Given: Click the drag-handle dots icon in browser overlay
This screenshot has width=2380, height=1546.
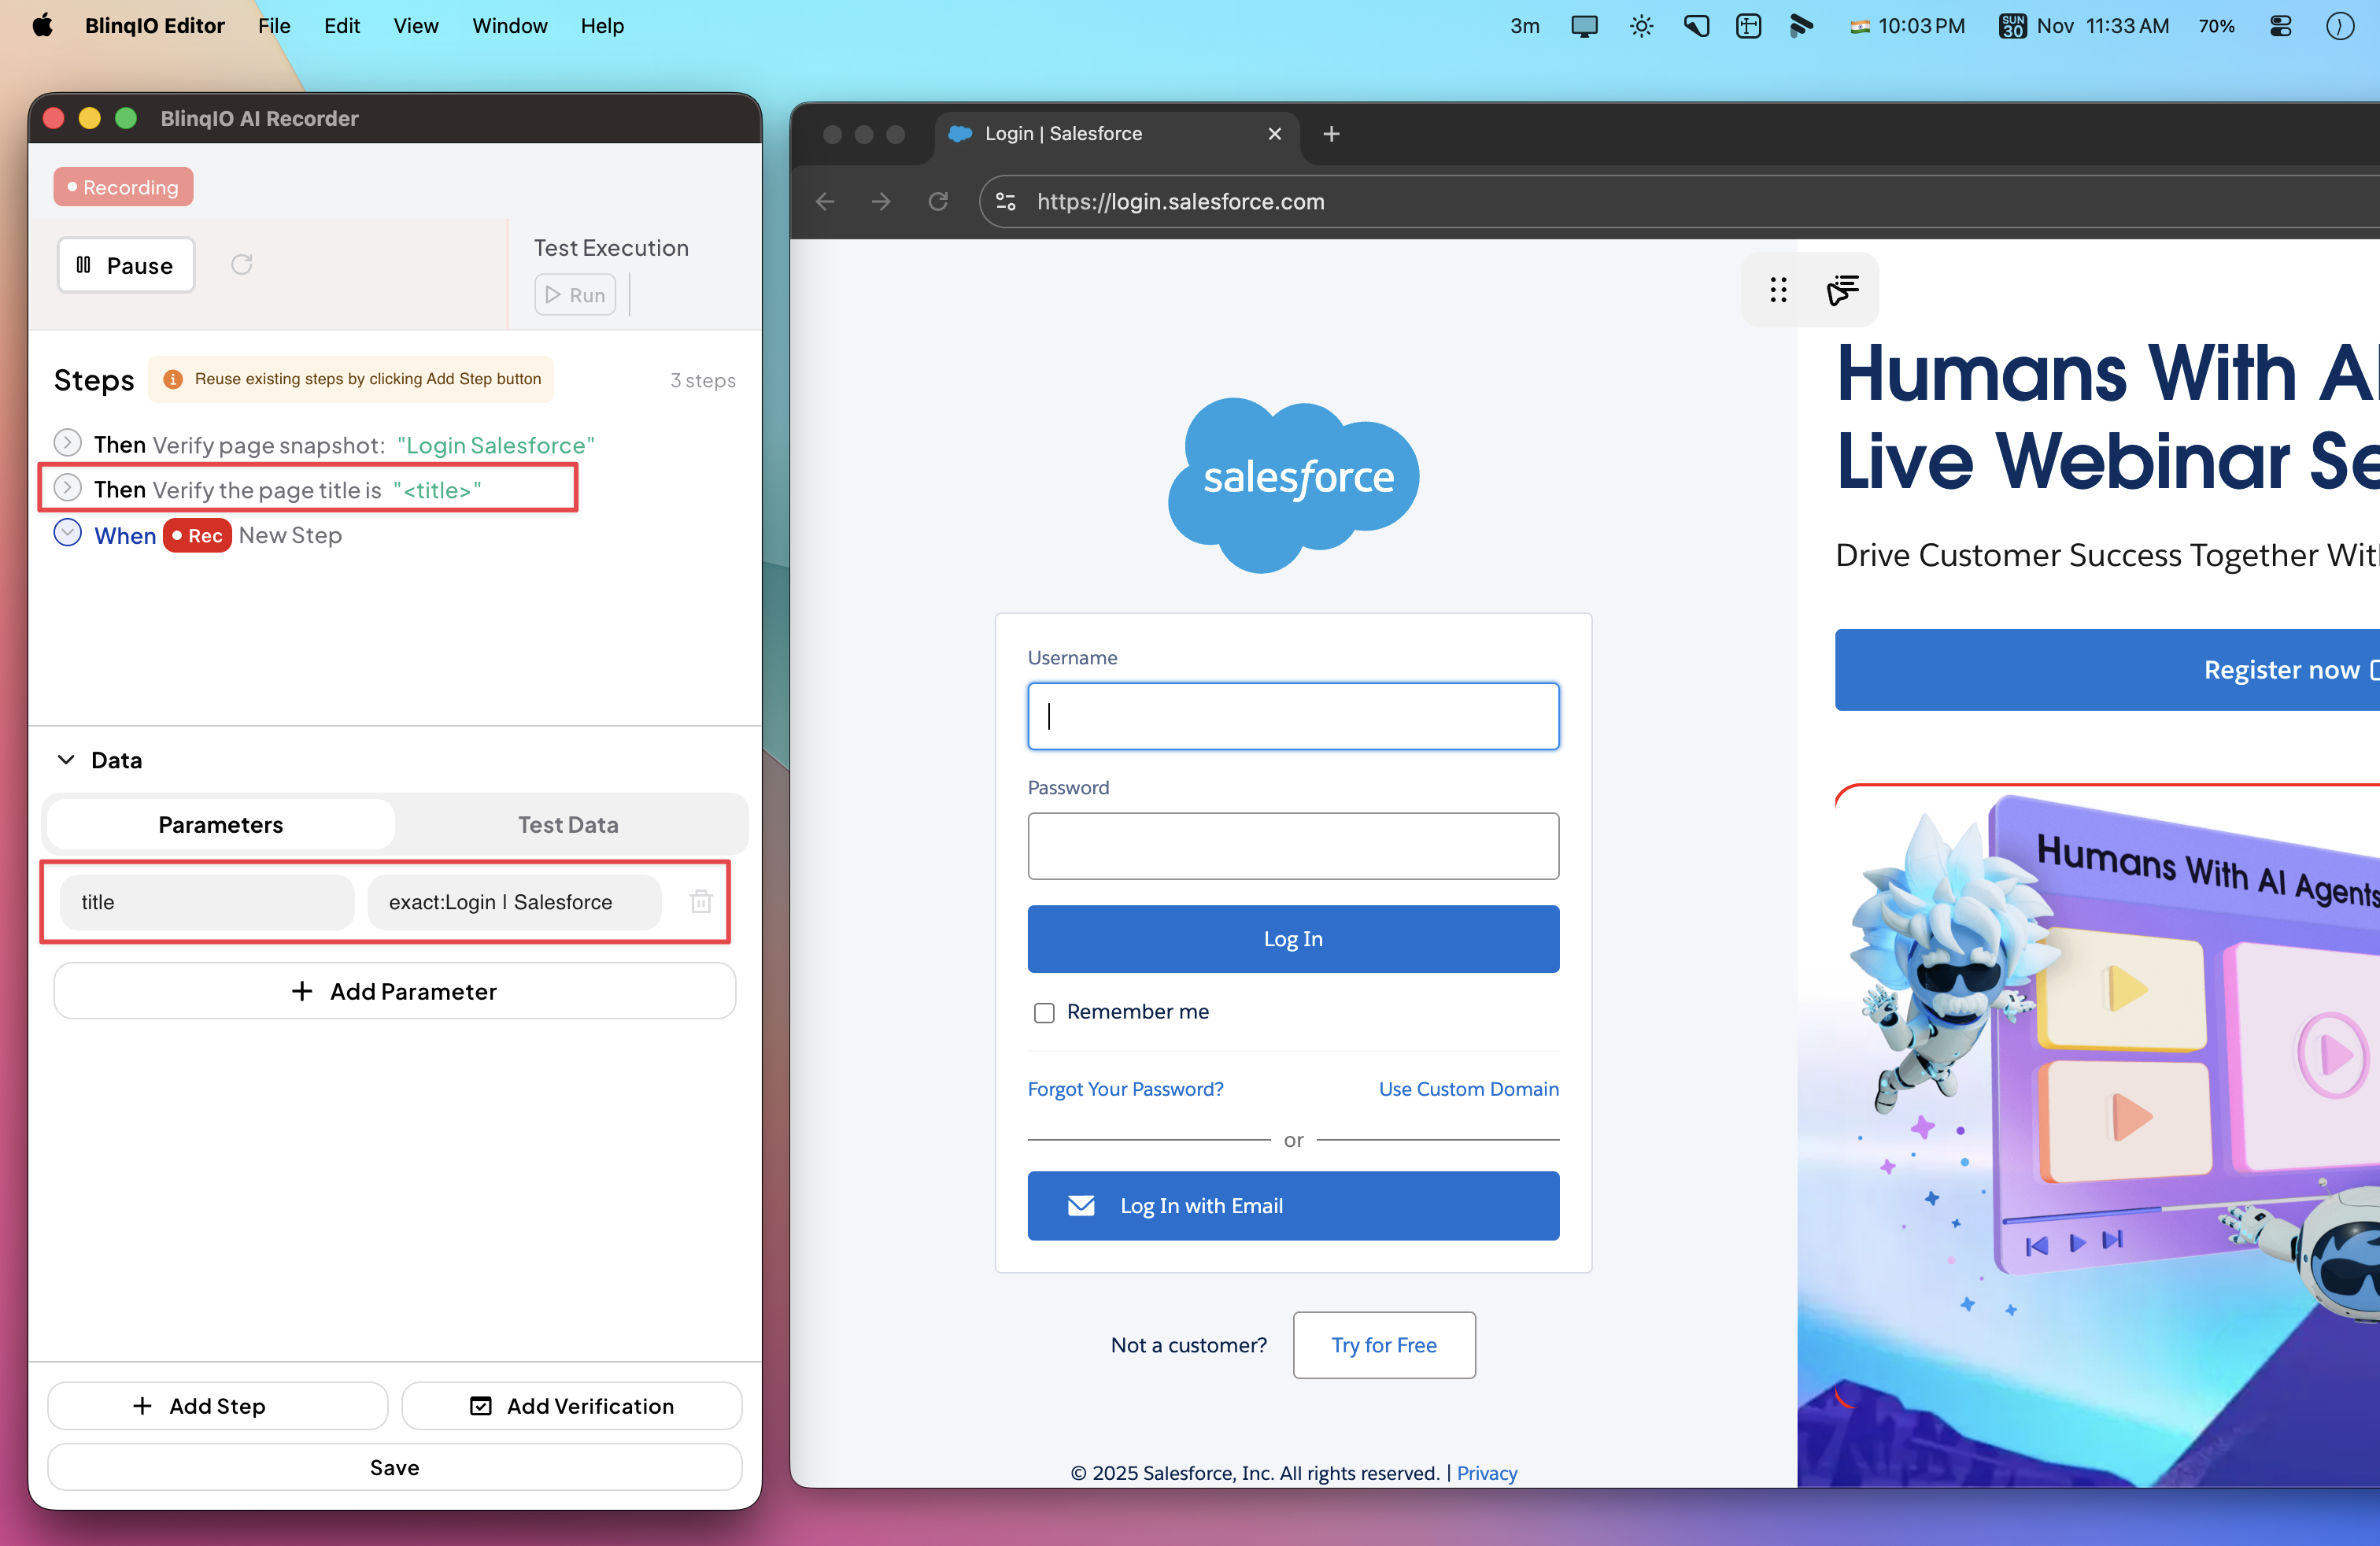Looking at the screenshot, I should tap(1777, 290).
